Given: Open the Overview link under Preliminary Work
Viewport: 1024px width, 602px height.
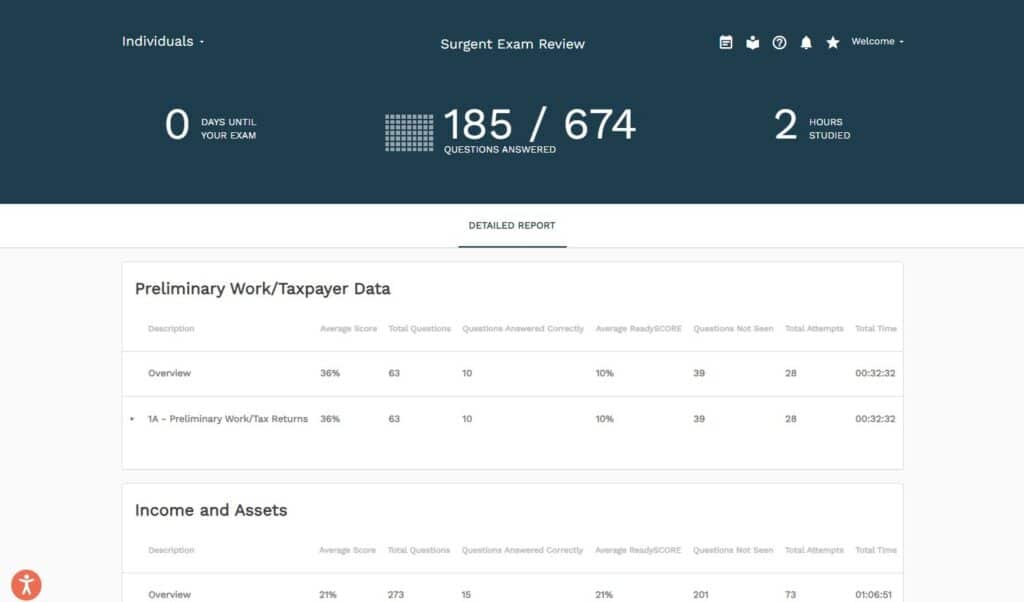Looking at the screenshot, I should pos(169,373).
